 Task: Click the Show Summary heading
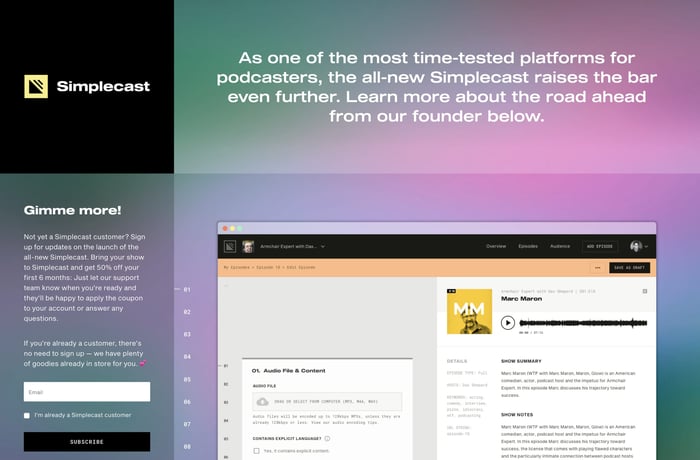[x=521, y=361]
